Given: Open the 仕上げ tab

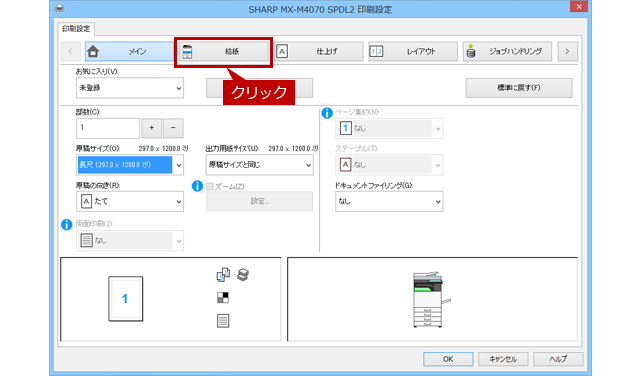Looking at the screenshot, I should click(x=318, y=52).
